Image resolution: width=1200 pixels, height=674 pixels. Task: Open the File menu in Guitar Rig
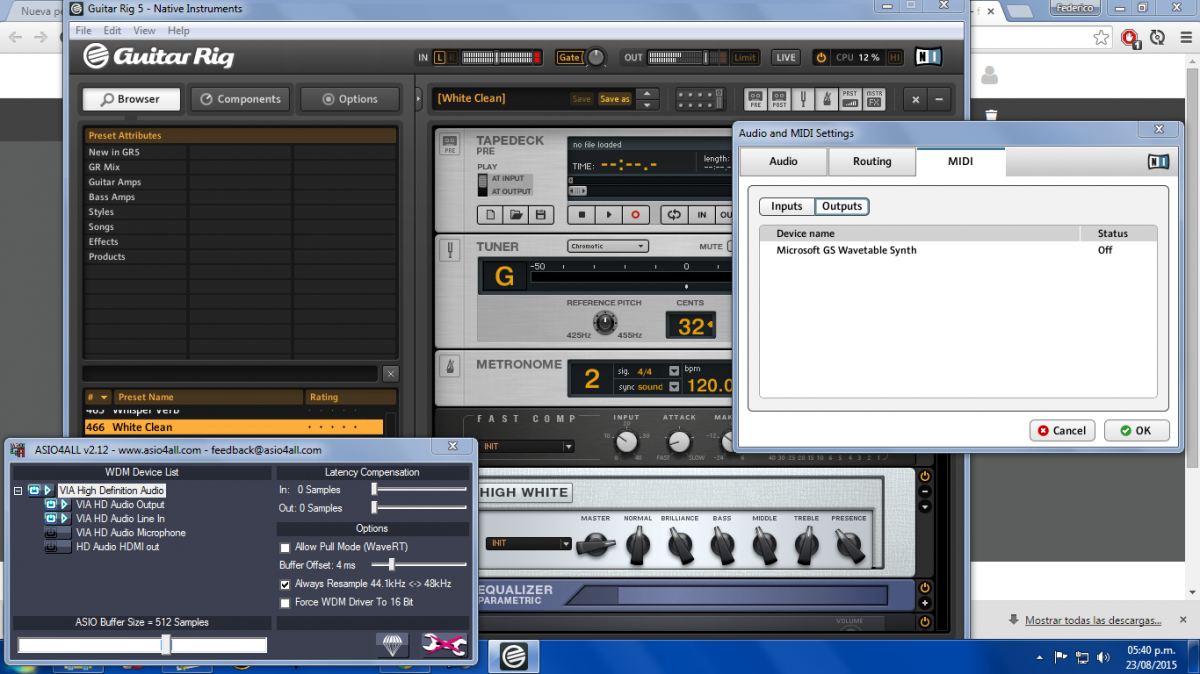click(x=83, y=31)
